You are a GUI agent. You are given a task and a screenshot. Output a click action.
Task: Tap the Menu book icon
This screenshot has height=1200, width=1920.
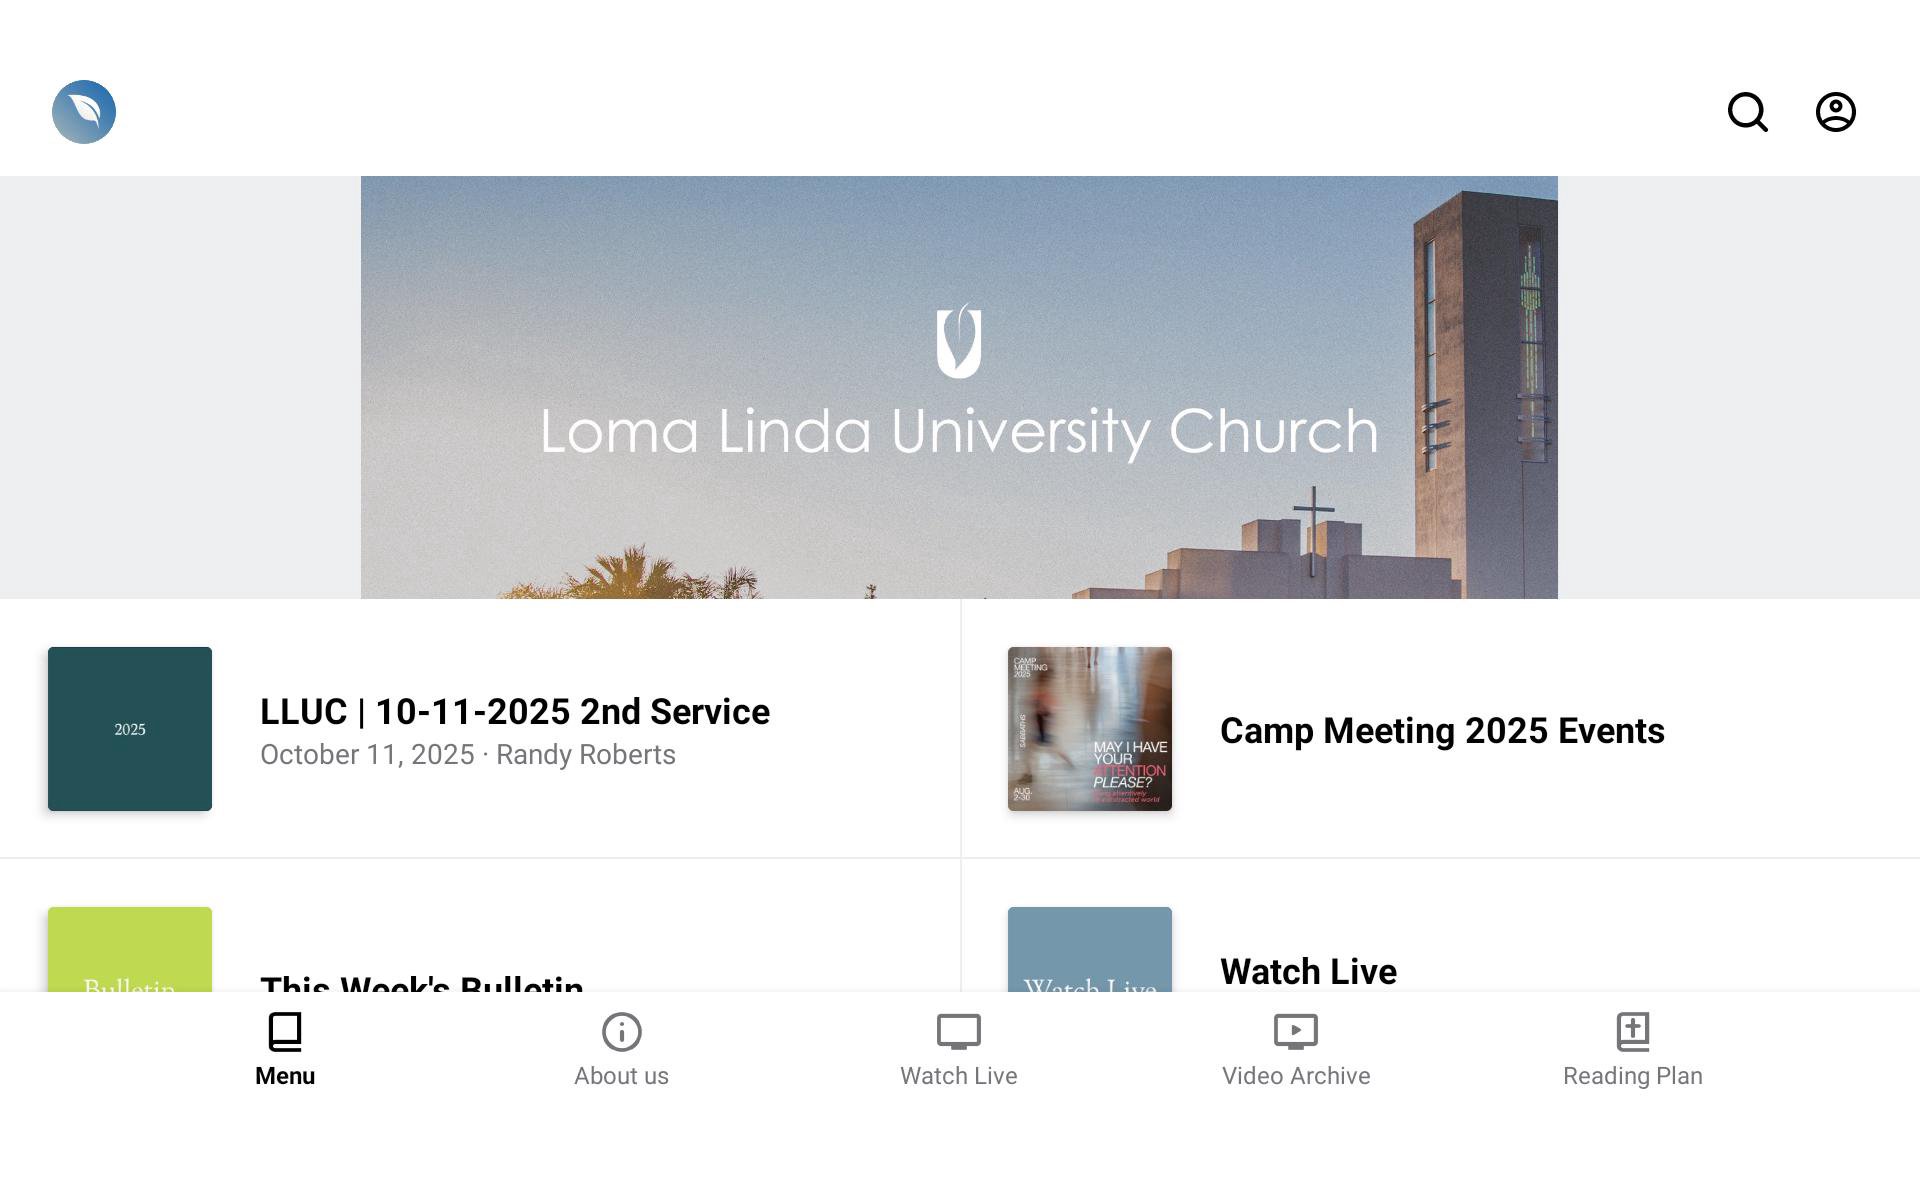285,1032
